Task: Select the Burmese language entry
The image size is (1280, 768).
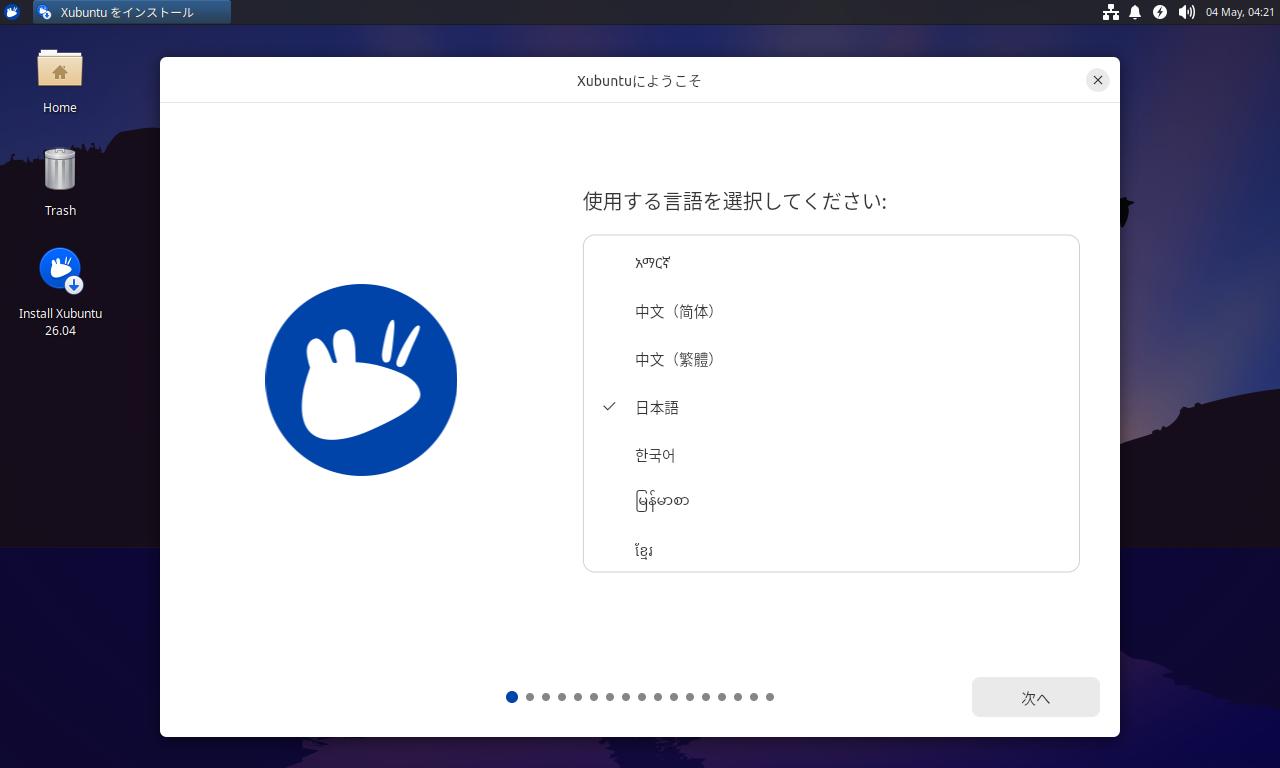Action: [x=831, y=501]
